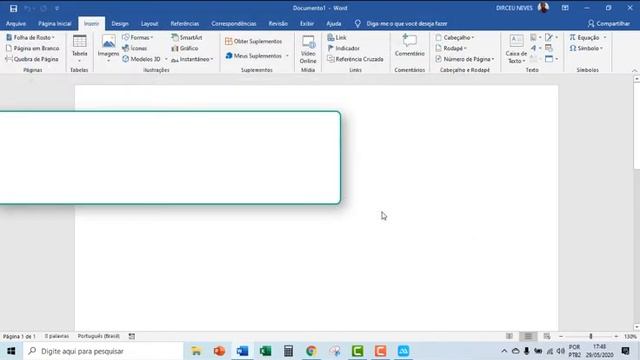Open the Windows Start menu
640x360 pixels.
11,351
